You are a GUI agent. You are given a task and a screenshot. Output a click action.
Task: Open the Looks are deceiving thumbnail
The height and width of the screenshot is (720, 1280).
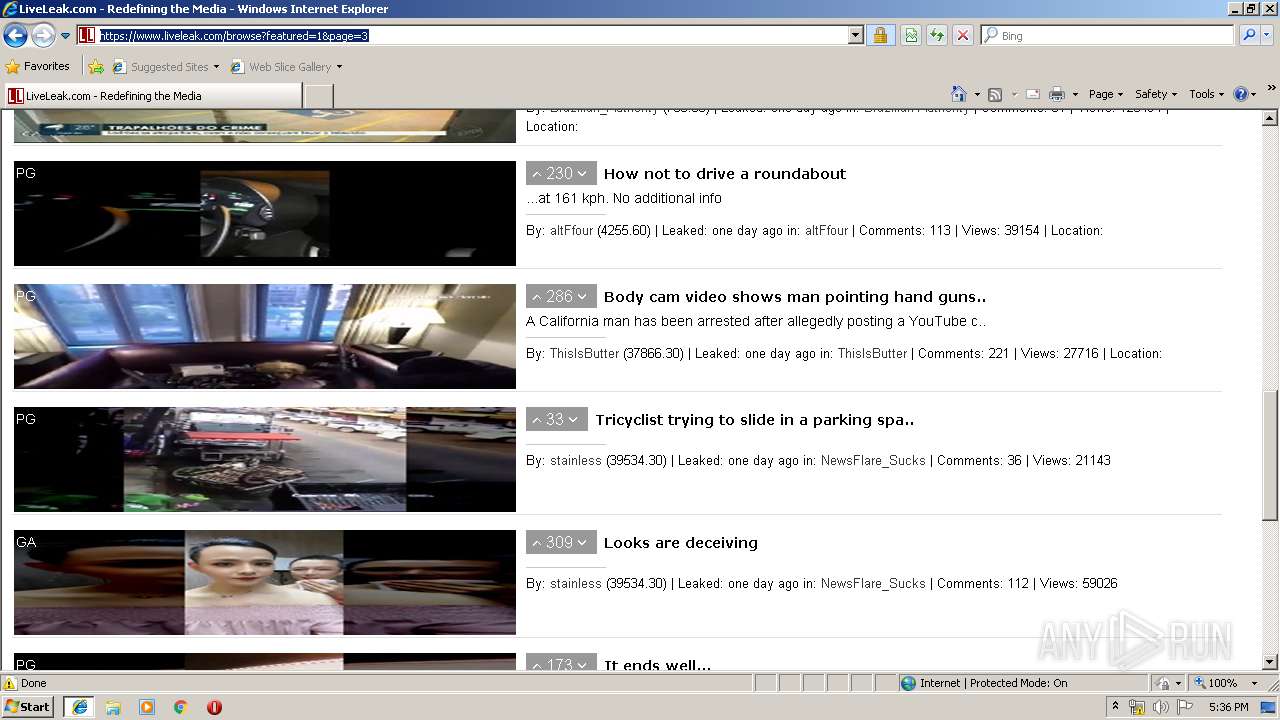[x=265, y=582]
